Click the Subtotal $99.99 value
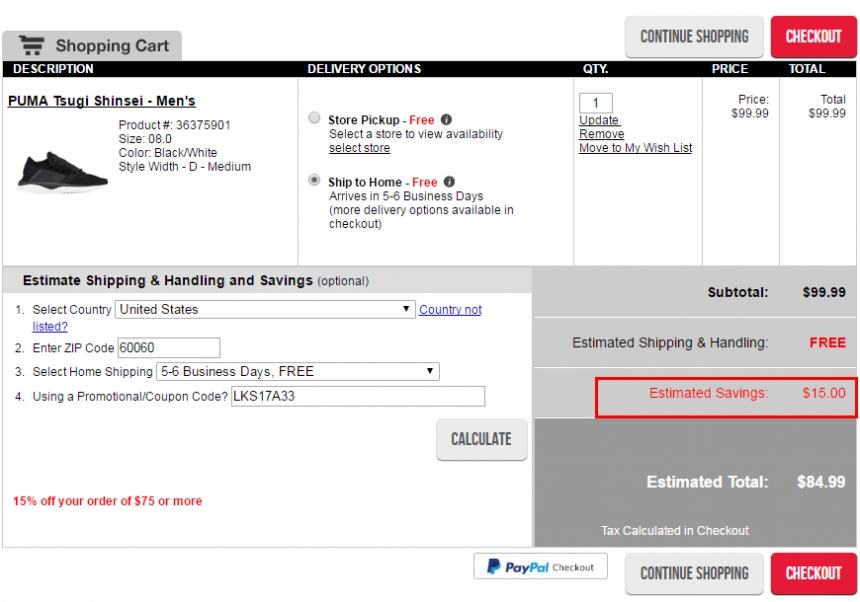 click(x=824, y=292)
